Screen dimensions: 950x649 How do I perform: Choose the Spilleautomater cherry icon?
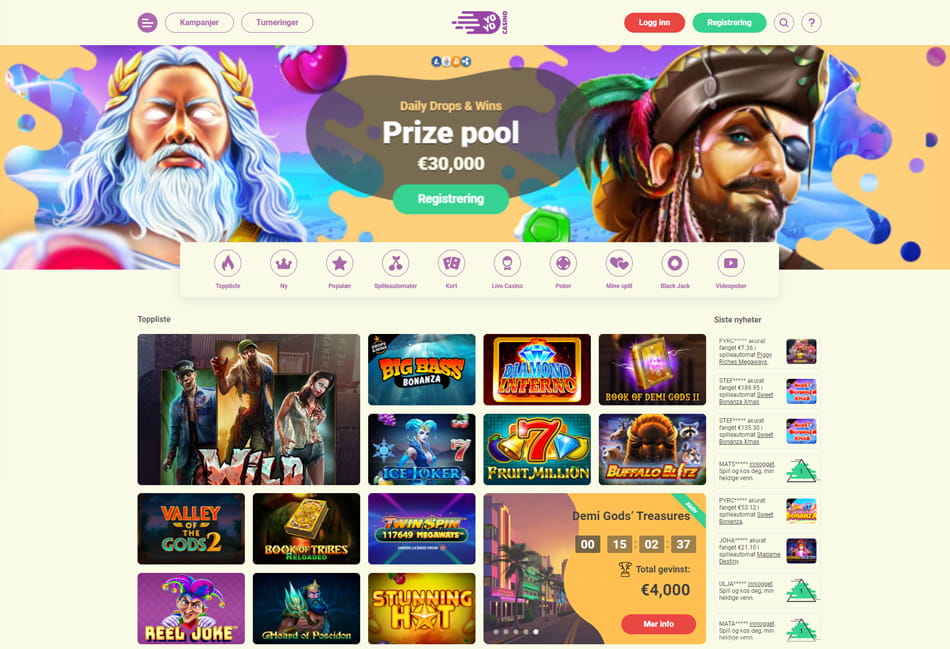point(396,264)
